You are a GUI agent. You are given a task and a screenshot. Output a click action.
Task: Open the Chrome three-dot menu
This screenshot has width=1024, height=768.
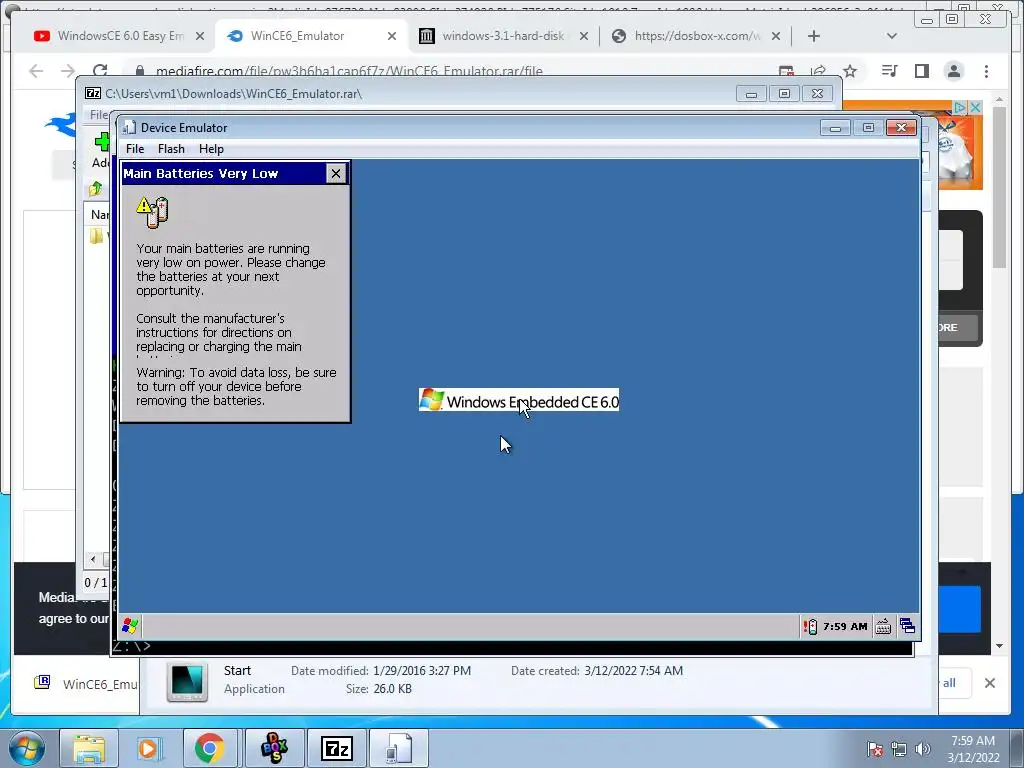click(986, 71)
